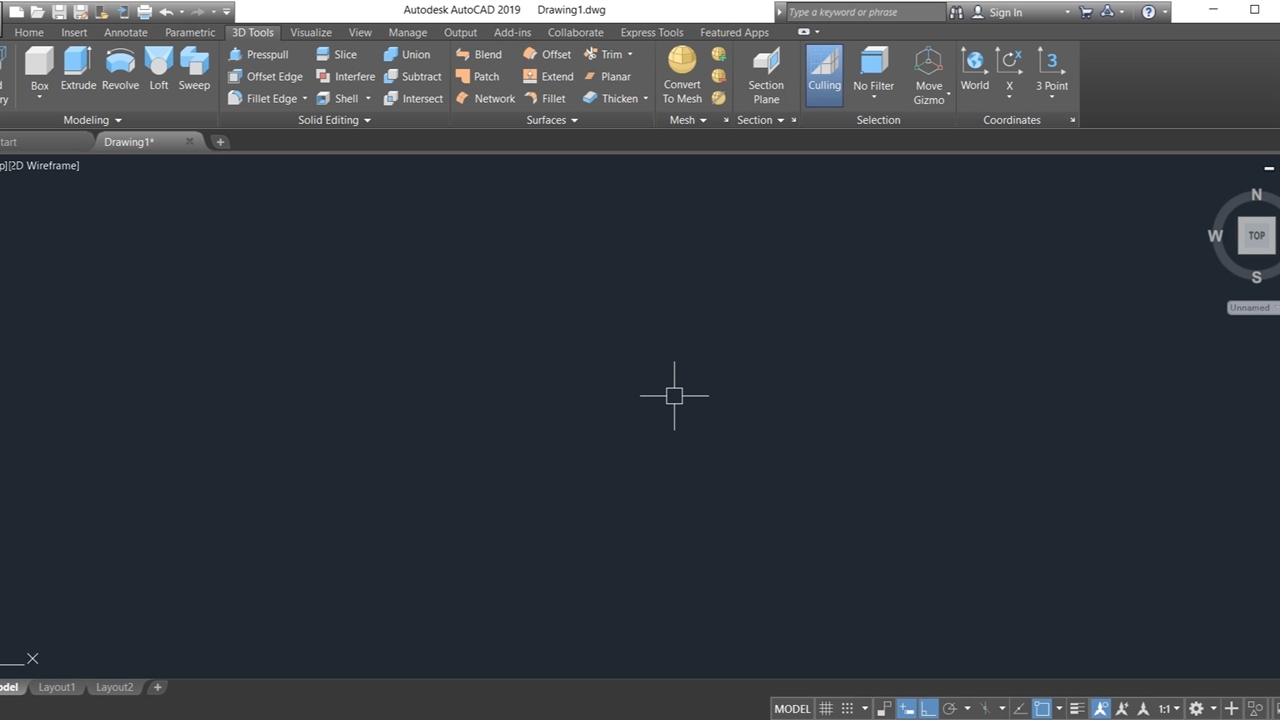Expand the Box dropdown arrow

pos(39,98)
